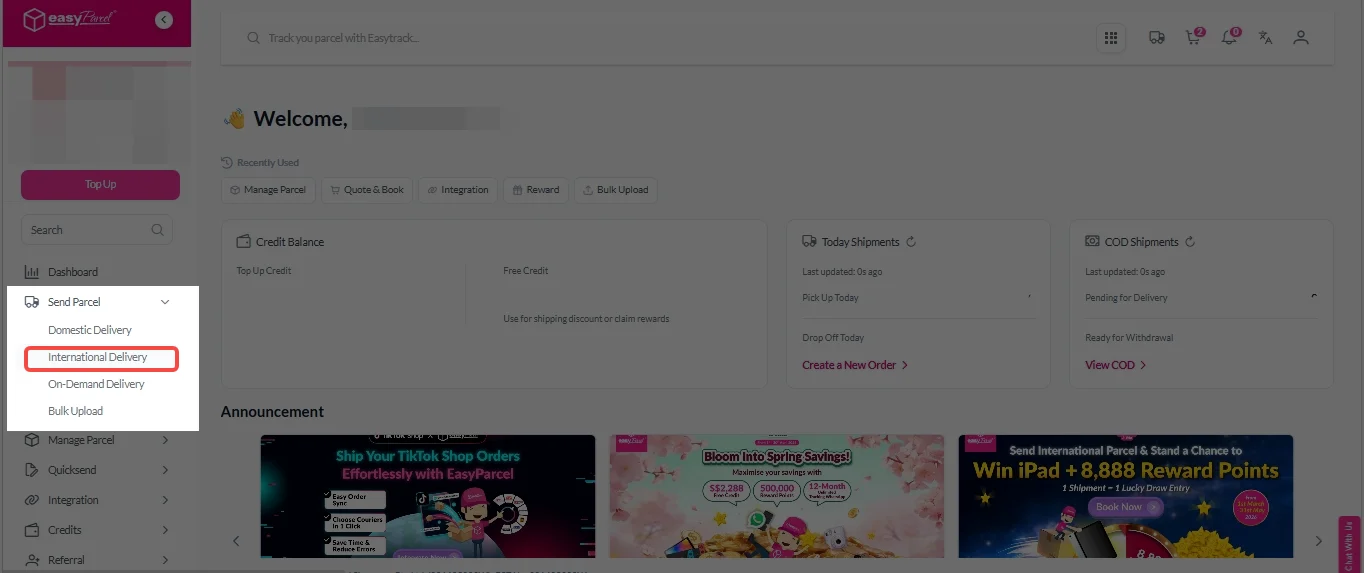Click the Easytrack parcel tracking search field
The image size is (1364, 573).
click(660, 38)
